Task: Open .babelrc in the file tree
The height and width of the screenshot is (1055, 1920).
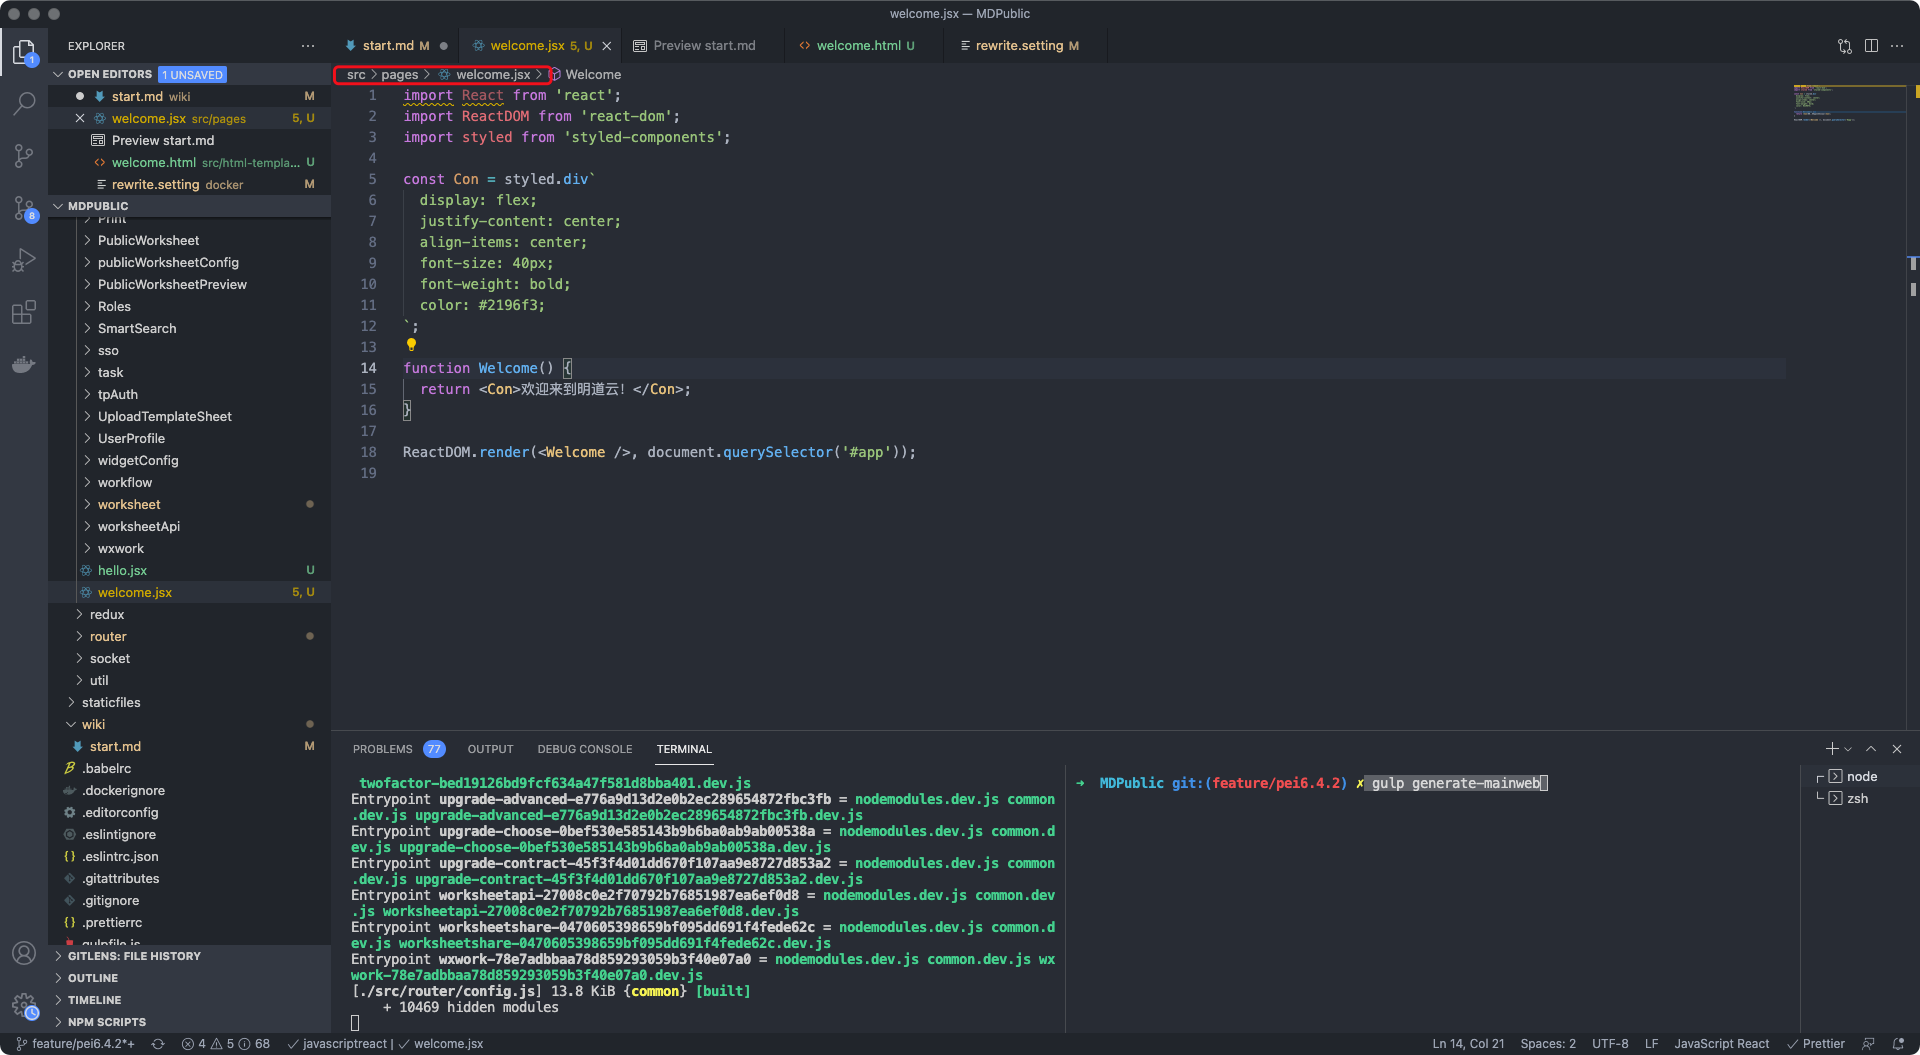Action: pos(107,768)
